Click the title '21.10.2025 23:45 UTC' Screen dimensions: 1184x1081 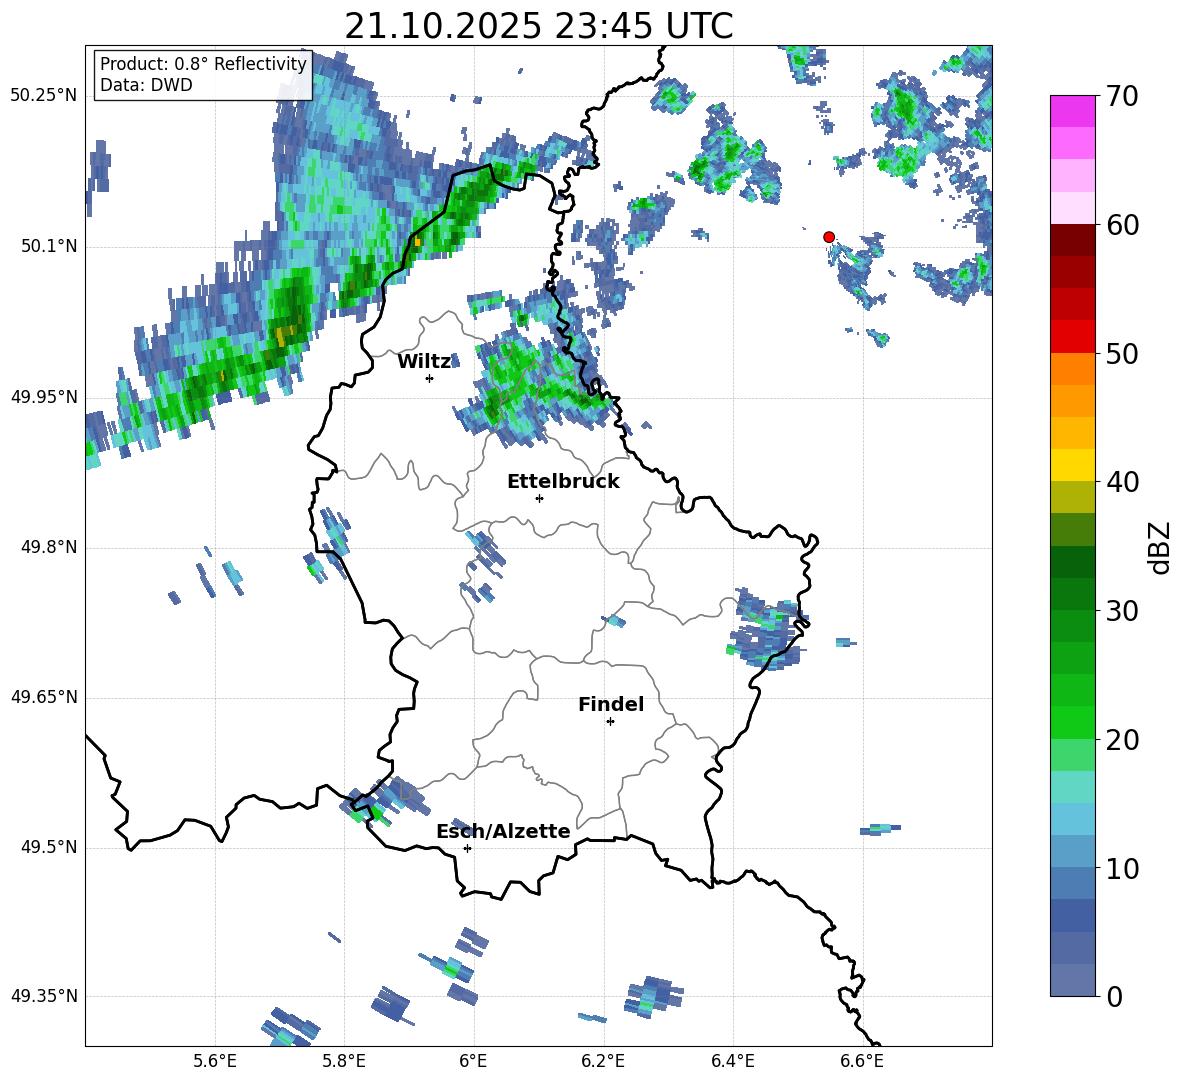(538, 26)
